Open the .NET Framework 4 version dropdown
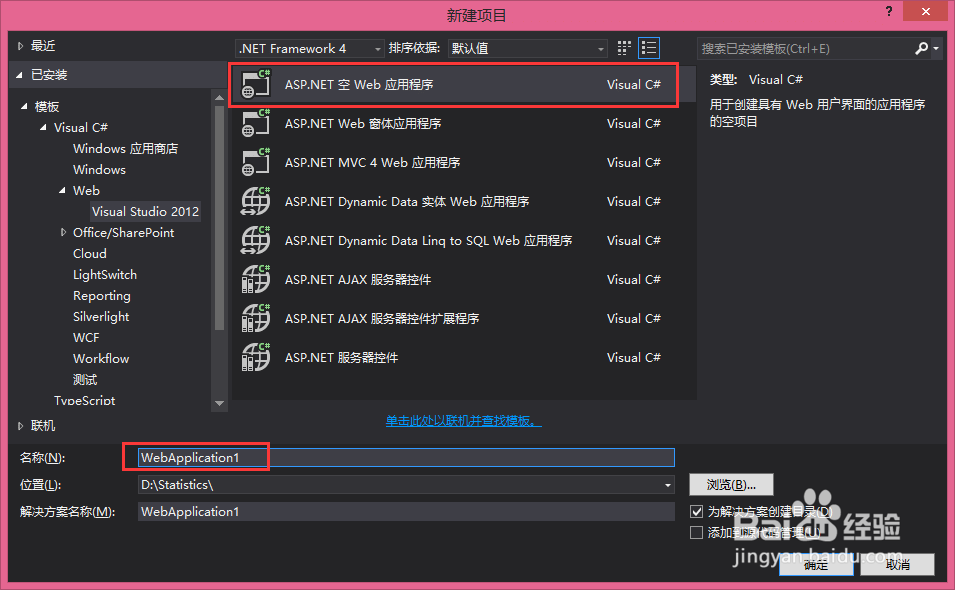955x590 pixels. click(x=309, y=48)
